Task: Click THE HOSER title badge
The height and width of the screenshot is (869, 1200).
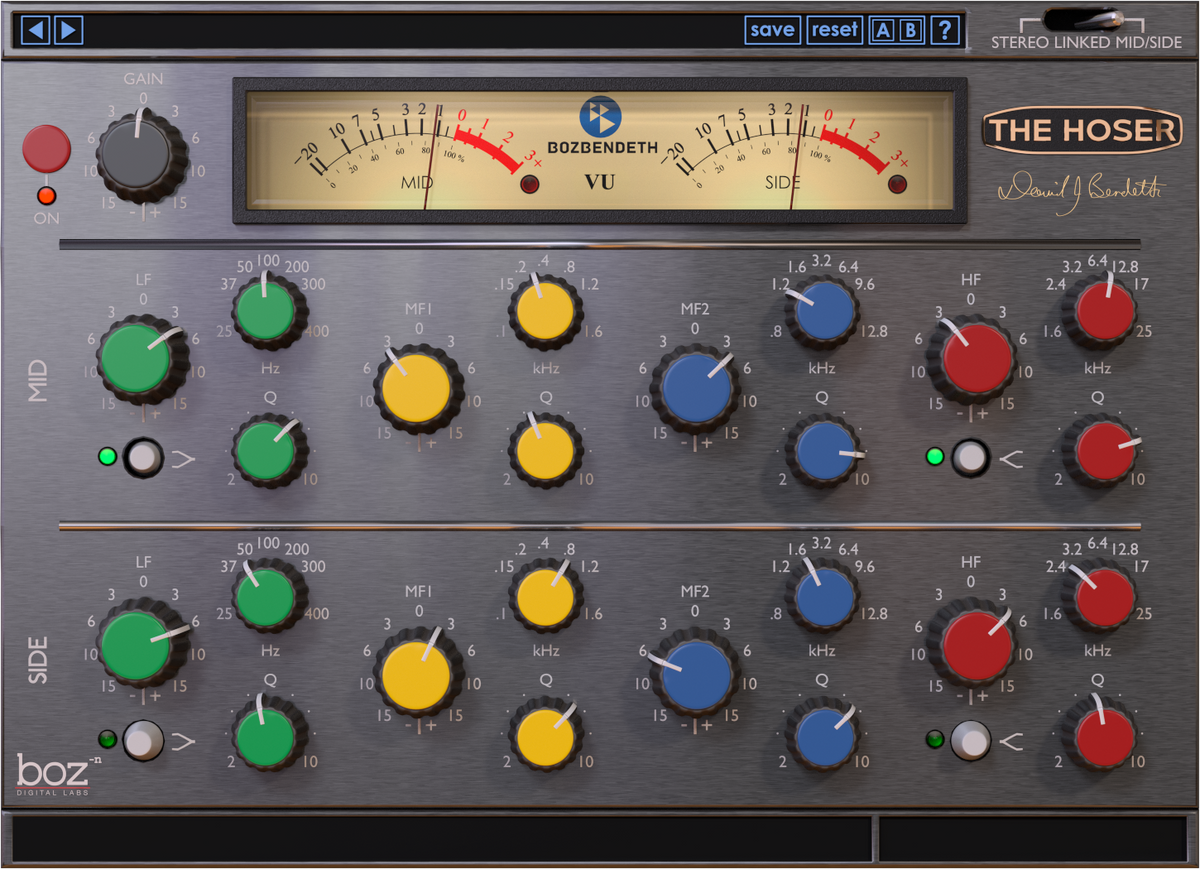Action: (1080, 130)
